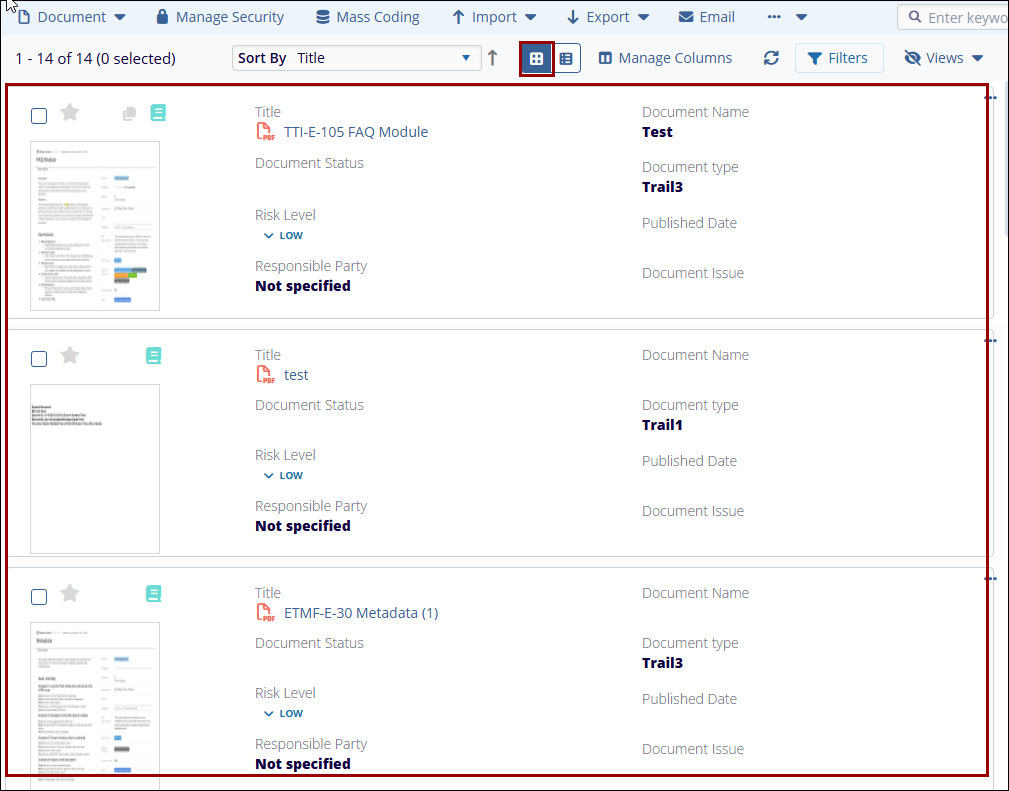
Task: Click the refresh icon next to Manage Columns
Action: click(771, 58)
